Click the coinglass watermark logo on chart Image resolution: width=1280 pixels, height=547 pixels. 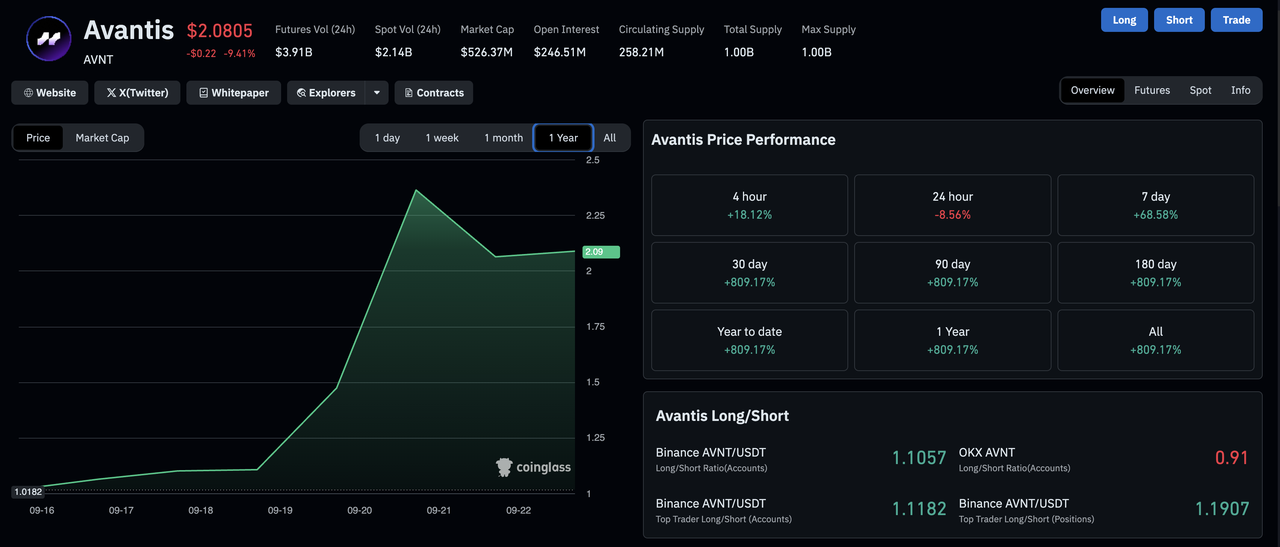(534, 467)
